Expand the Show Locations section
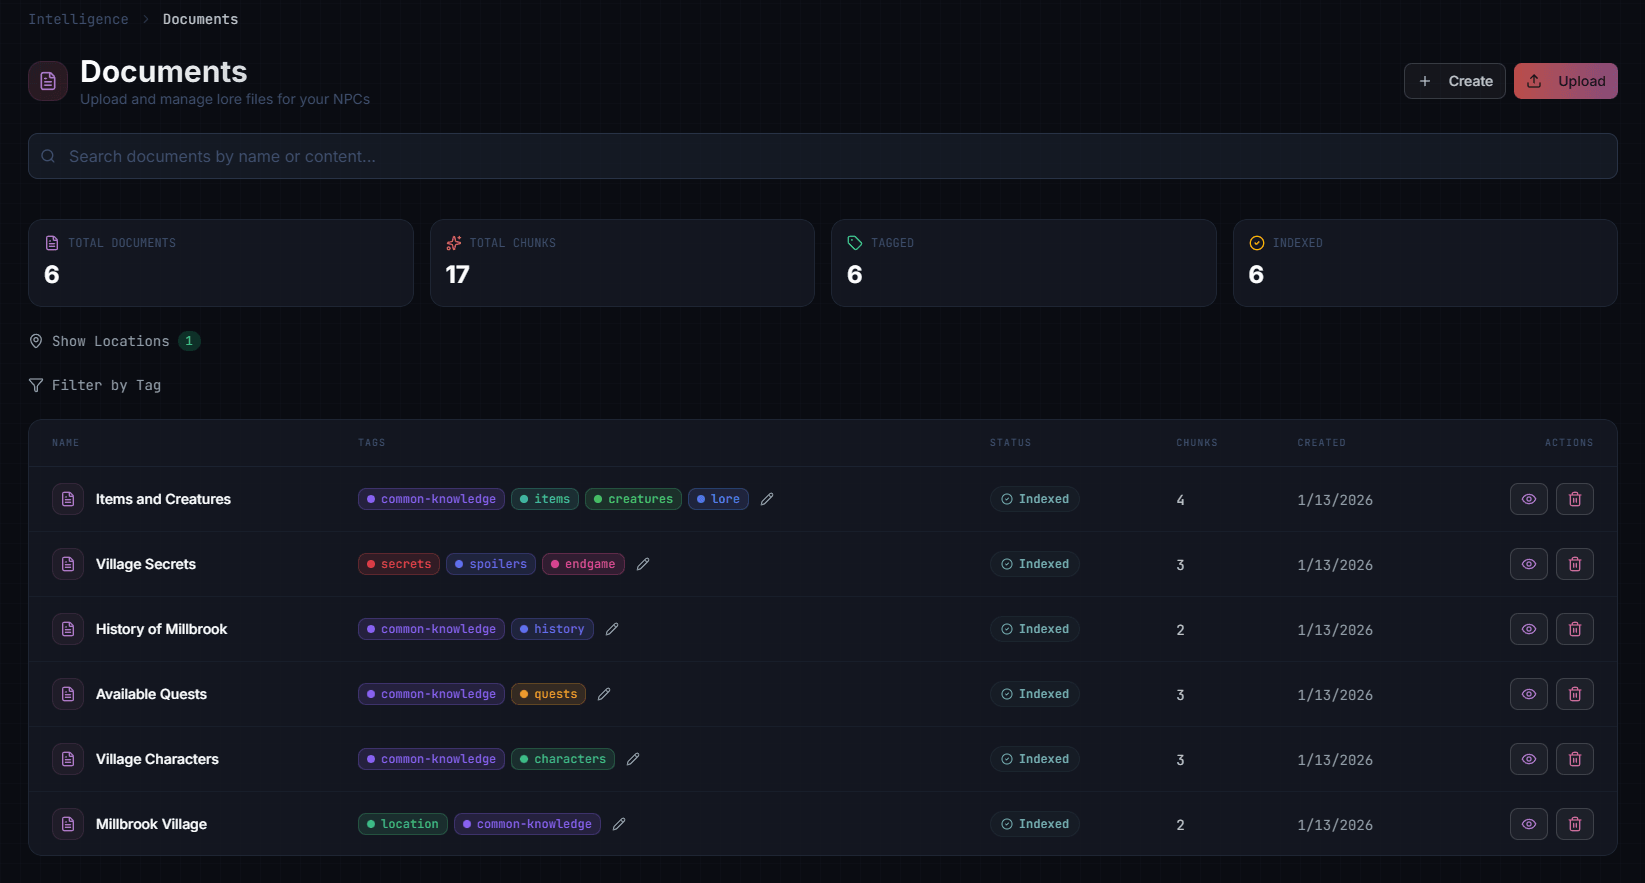The width and height of the screenshot is (1645, 883). [x=111, y=341]
